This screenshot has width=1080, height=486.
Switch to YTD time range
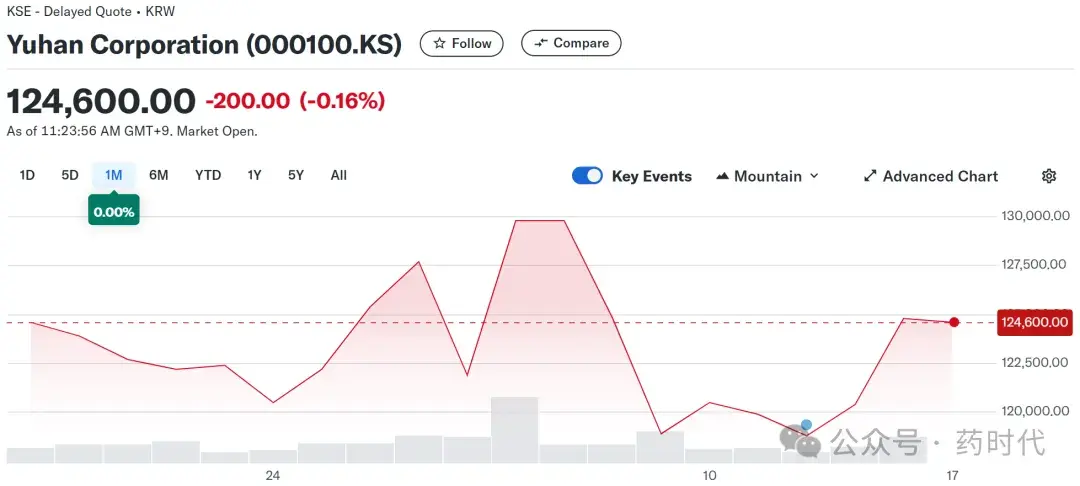[x=208, y=175]
